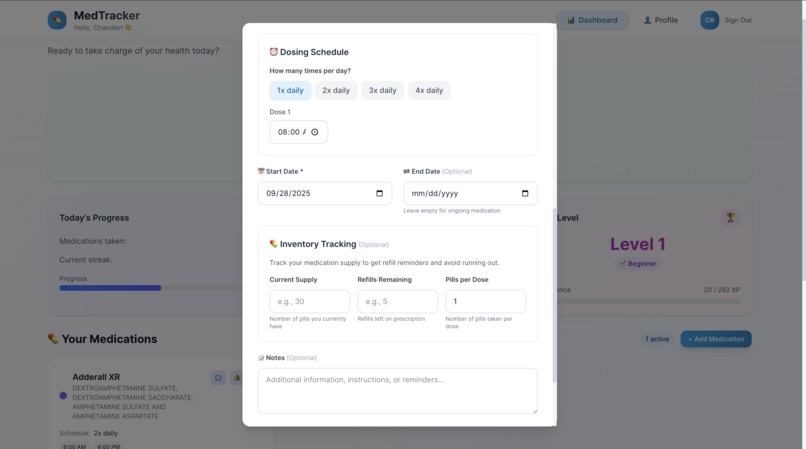Viewport: 806px width, 449px height.
Task: Click the XP progress bar under Level 1
Action: pyautogui.click(x=648, y=301)
